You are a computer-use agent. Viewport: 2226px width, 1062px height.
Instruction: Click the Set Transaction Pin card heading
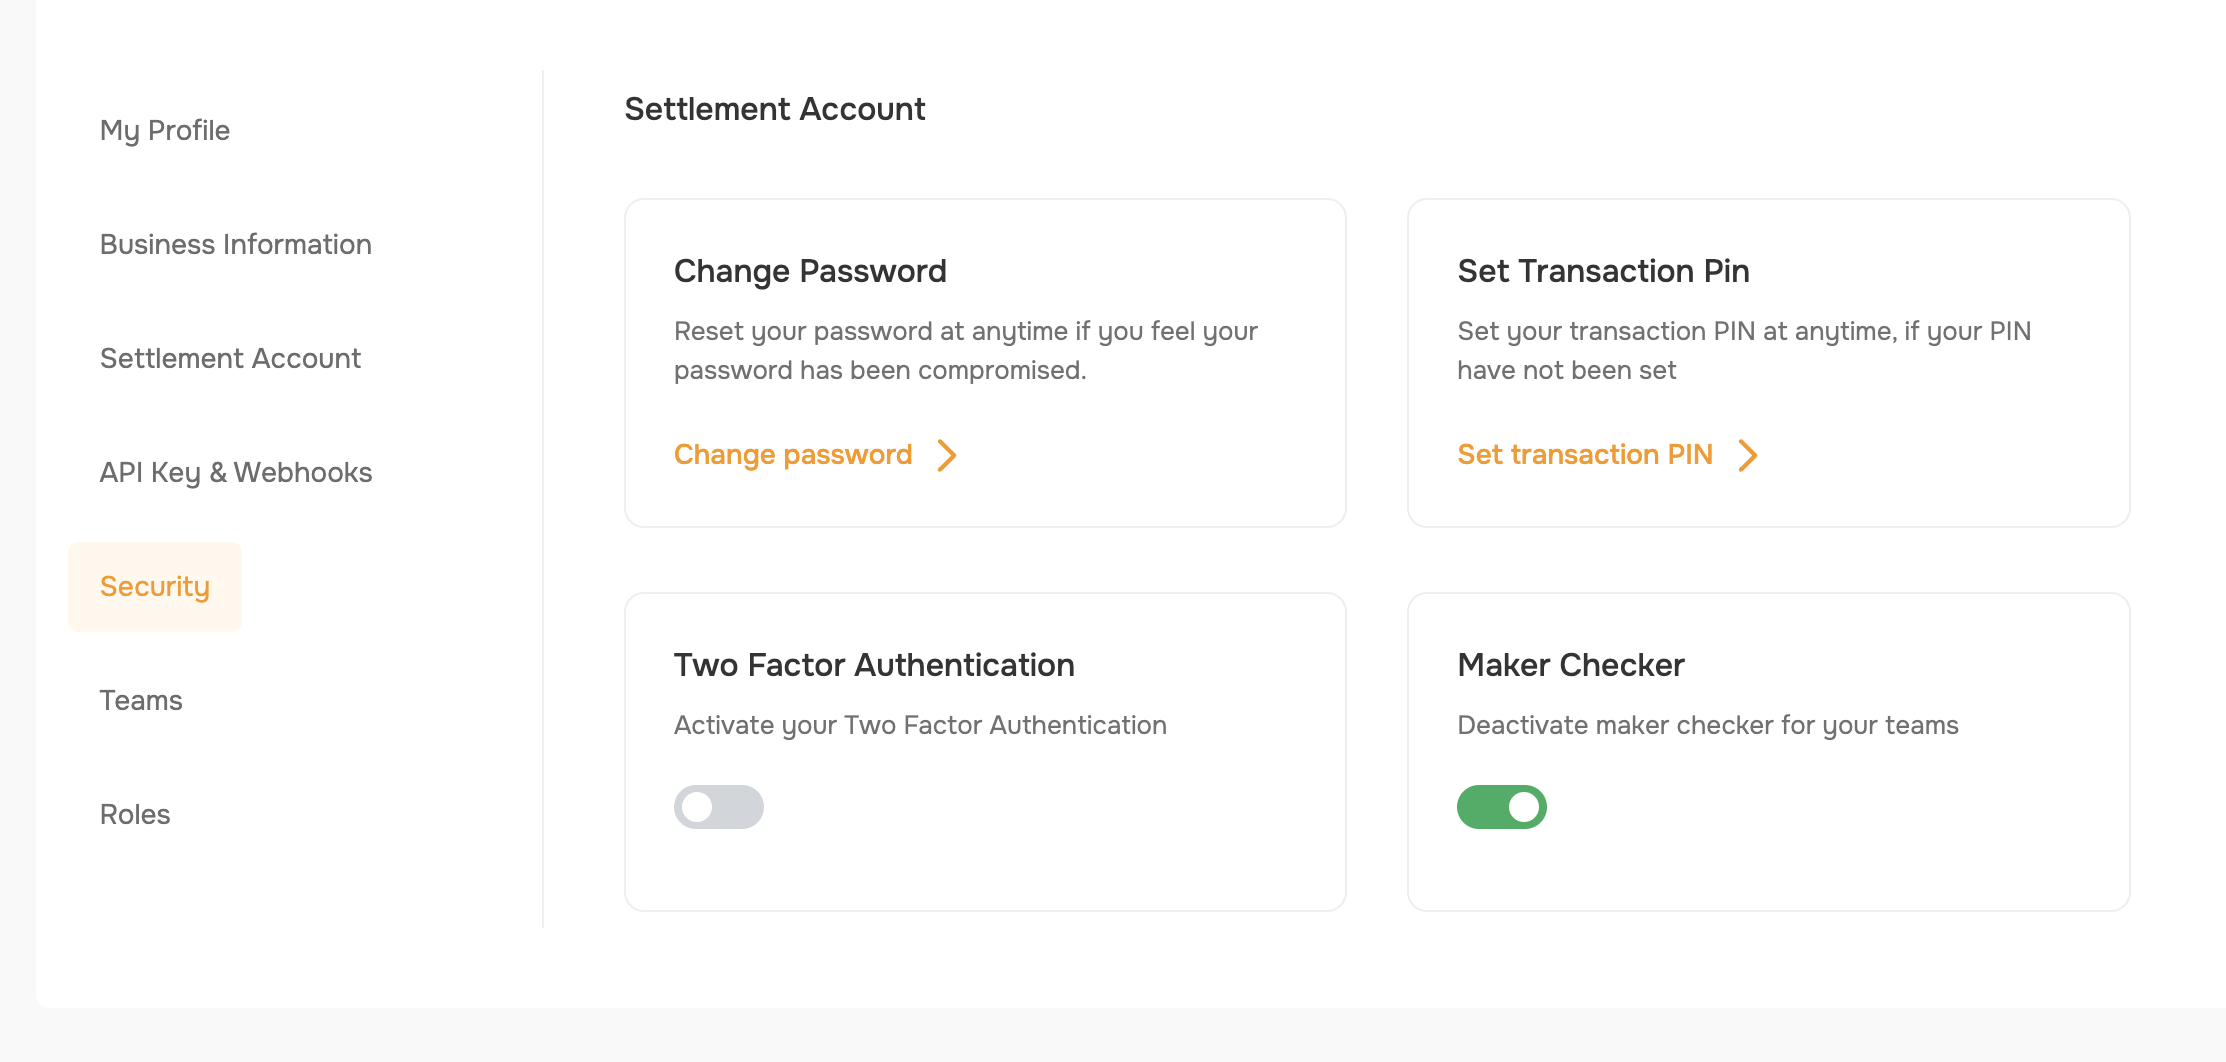pyautogui.click(x=1603, y=271)
